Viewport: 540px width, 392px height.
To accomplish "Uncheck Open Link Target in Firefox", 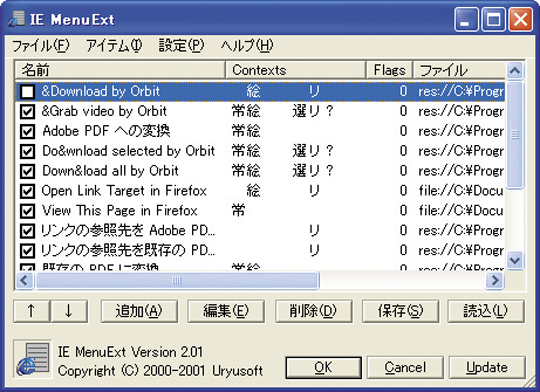I will pyautogui.click(x=28, y=191).
